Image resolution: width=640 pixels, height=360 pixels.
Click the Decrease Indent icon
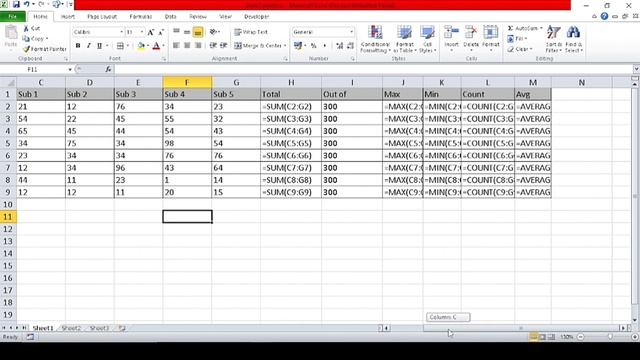pos(213,46)
